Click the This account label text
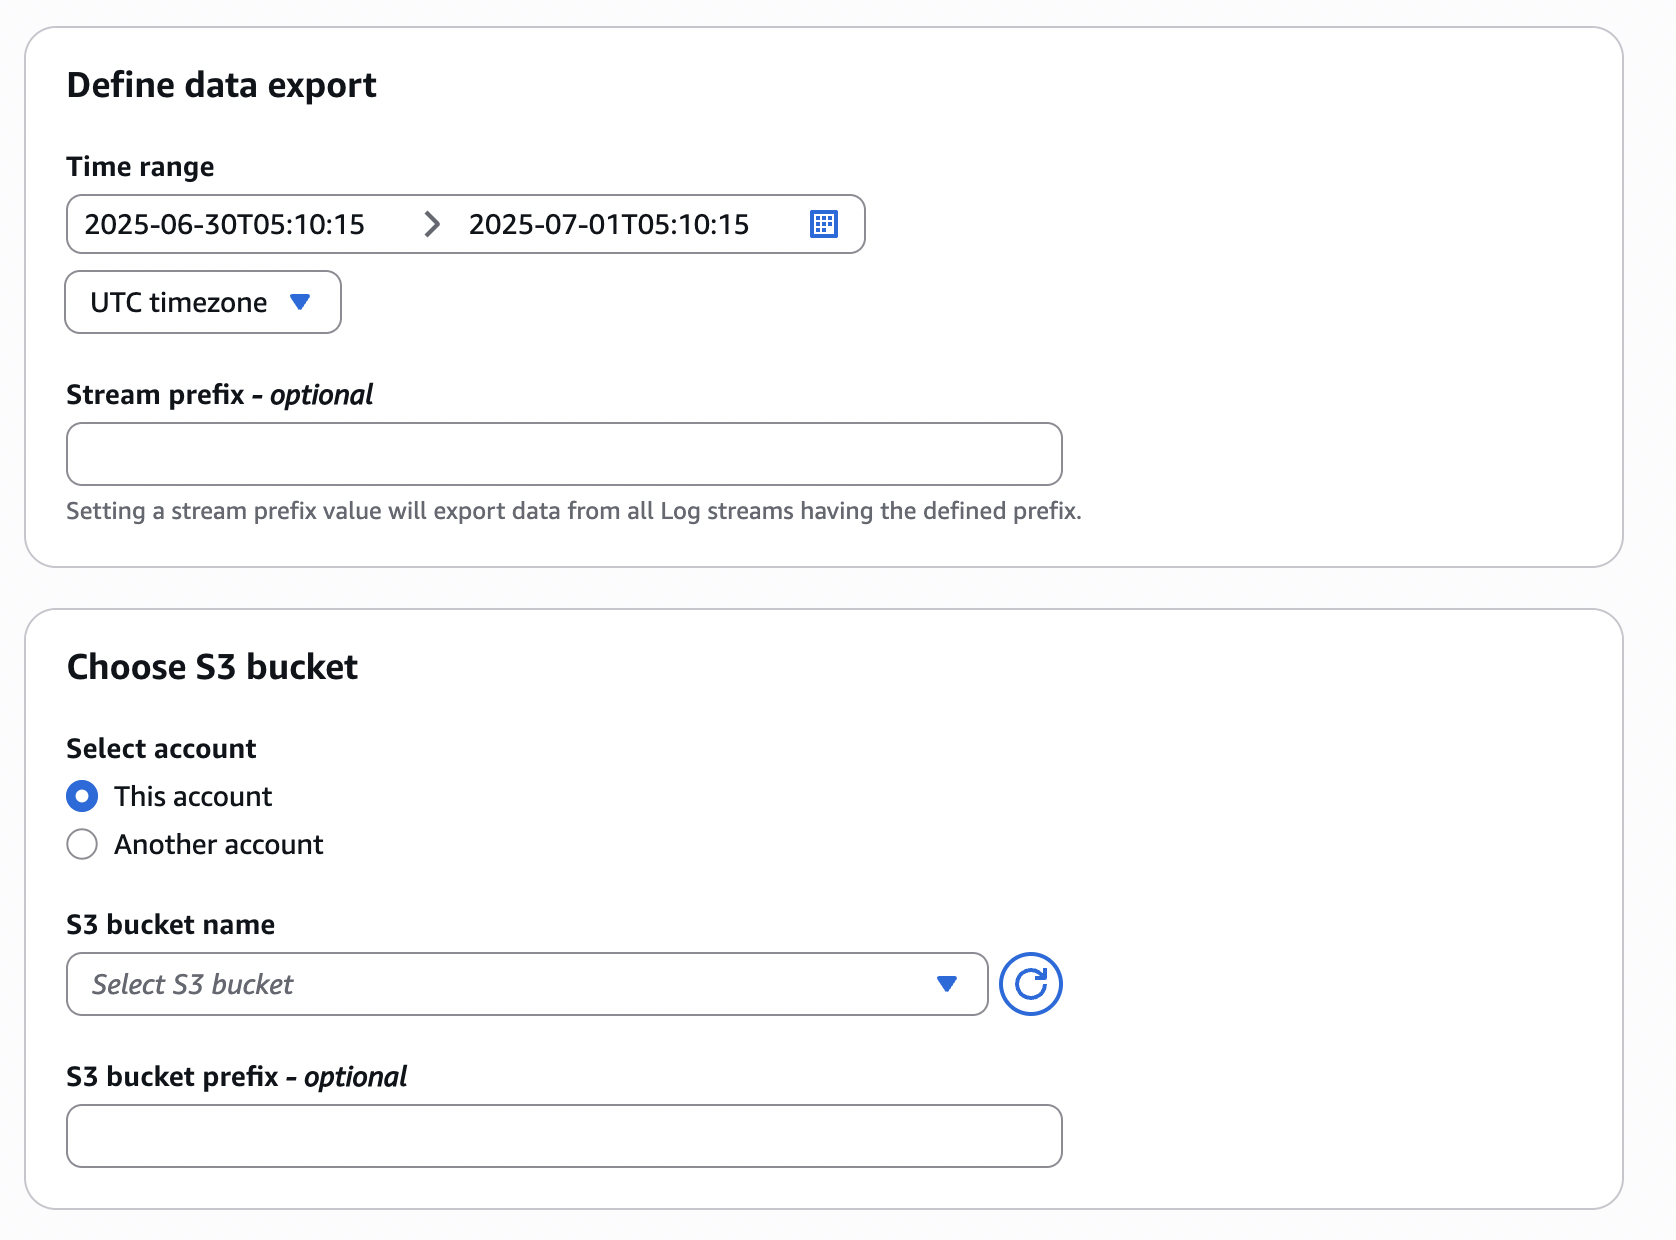 (x=193, y=796)
